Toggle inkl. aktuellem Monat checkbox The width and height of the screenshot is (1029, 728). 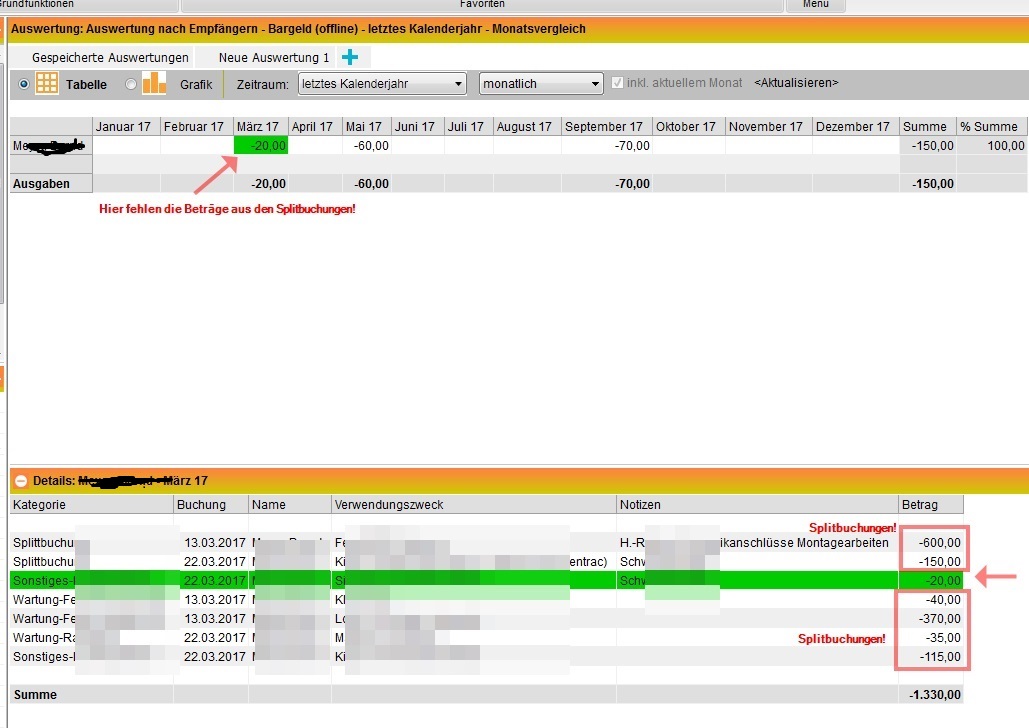pos(617,83)
